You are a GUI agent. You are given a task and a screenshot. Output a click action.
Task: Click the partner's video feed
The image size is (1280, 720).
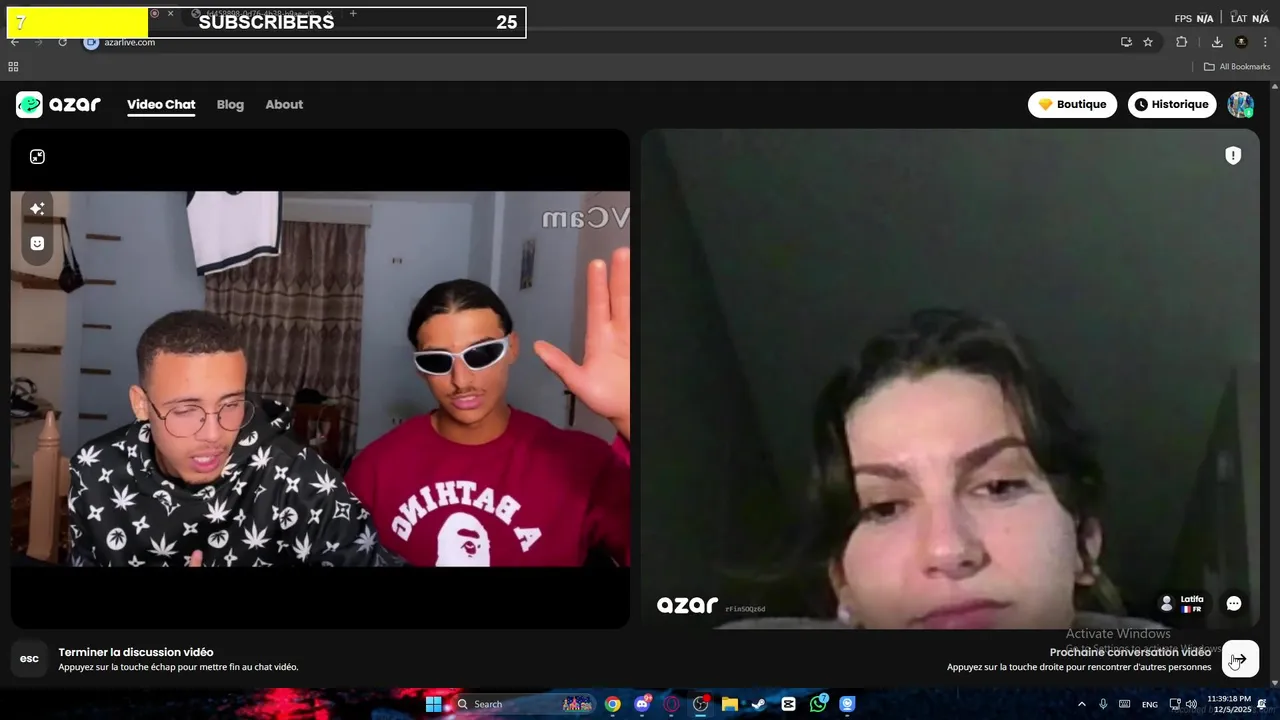click(949, 378)
